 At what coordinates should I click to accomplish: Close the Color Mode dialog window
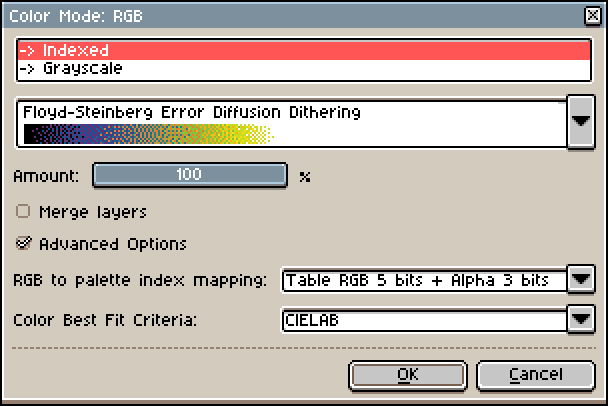(592, 16)
